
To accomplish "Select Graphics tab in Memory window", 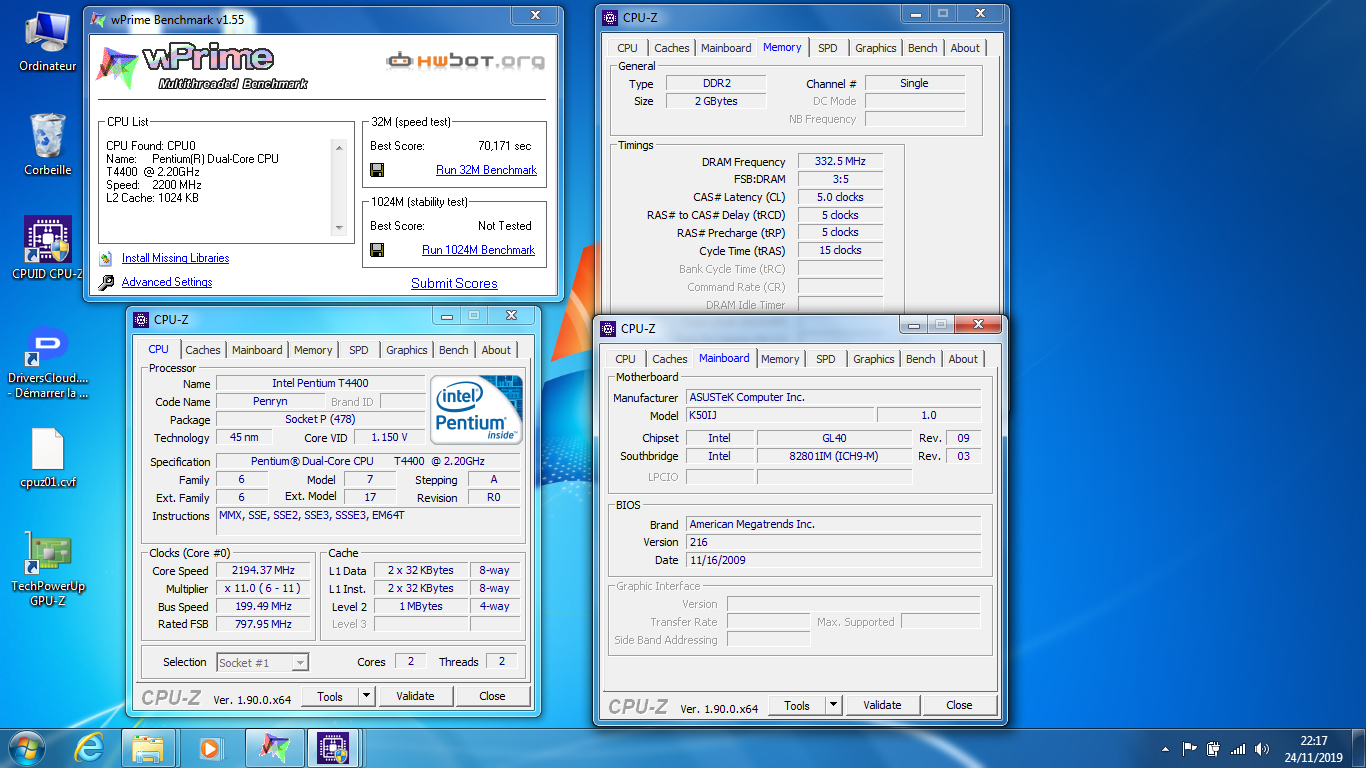I will [x=876, y=48].
